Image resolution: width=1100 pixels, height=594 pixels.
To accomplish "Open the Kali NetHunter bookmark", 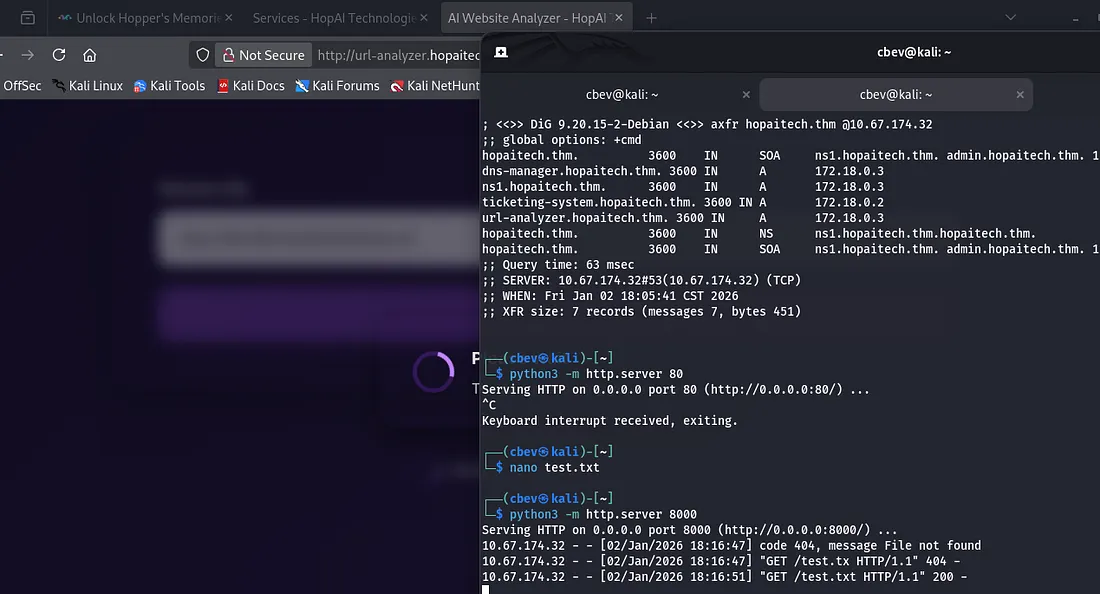I will [x=435, y=86].
